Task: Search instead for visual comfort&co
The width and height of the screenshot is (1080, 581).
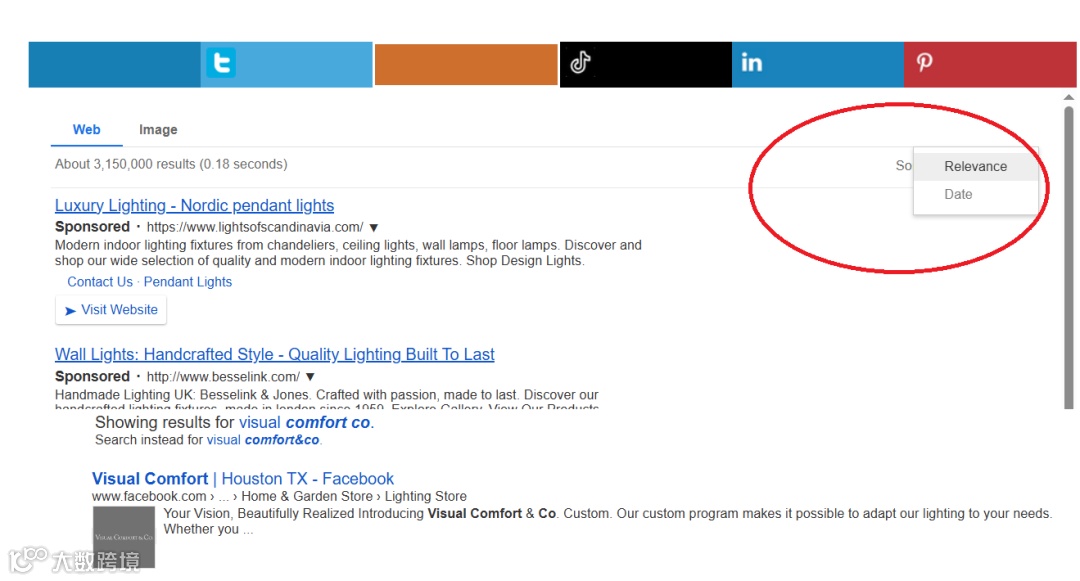Action: (x=263, y=440)
